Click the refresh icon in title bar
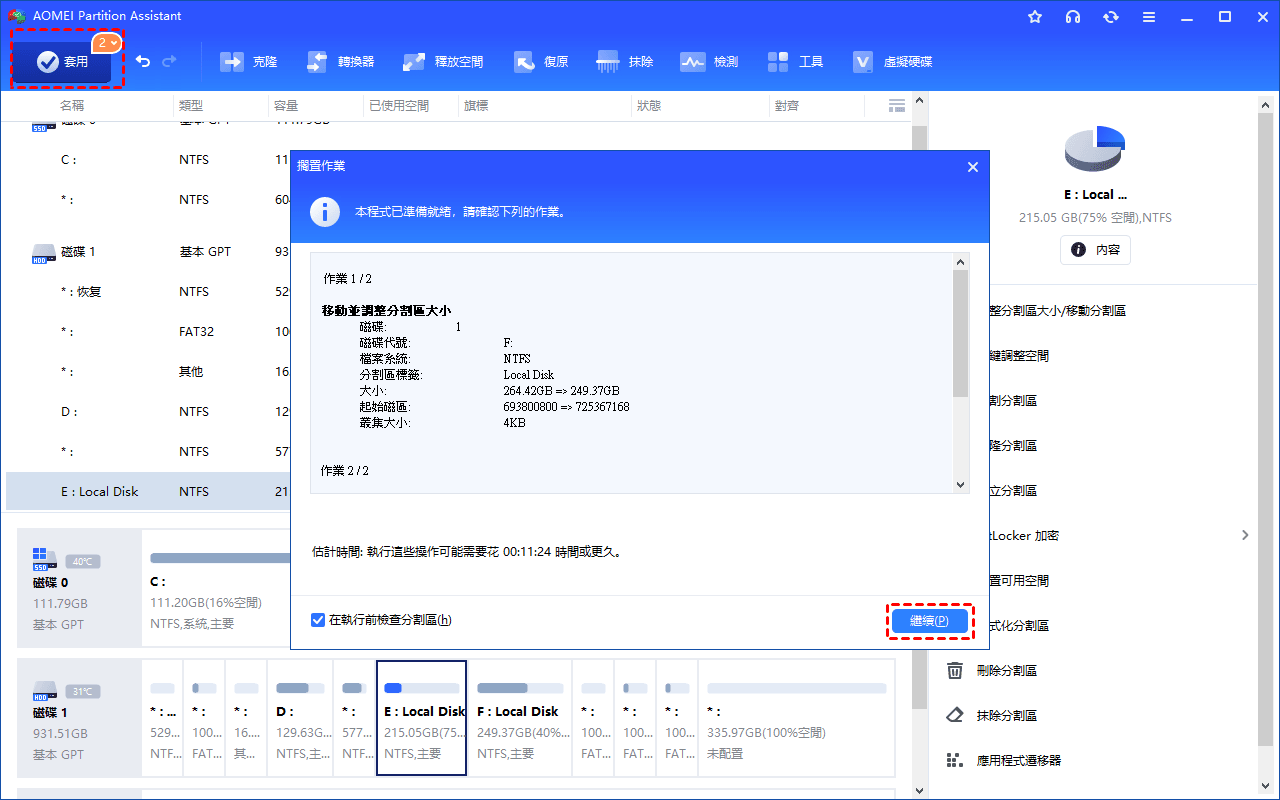This screenshot has width=1280, height=800. [x=1111, y=17]
